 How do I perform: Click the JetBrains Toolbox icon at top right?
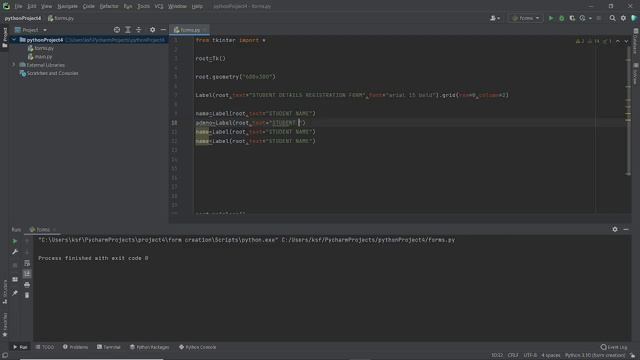634,18
